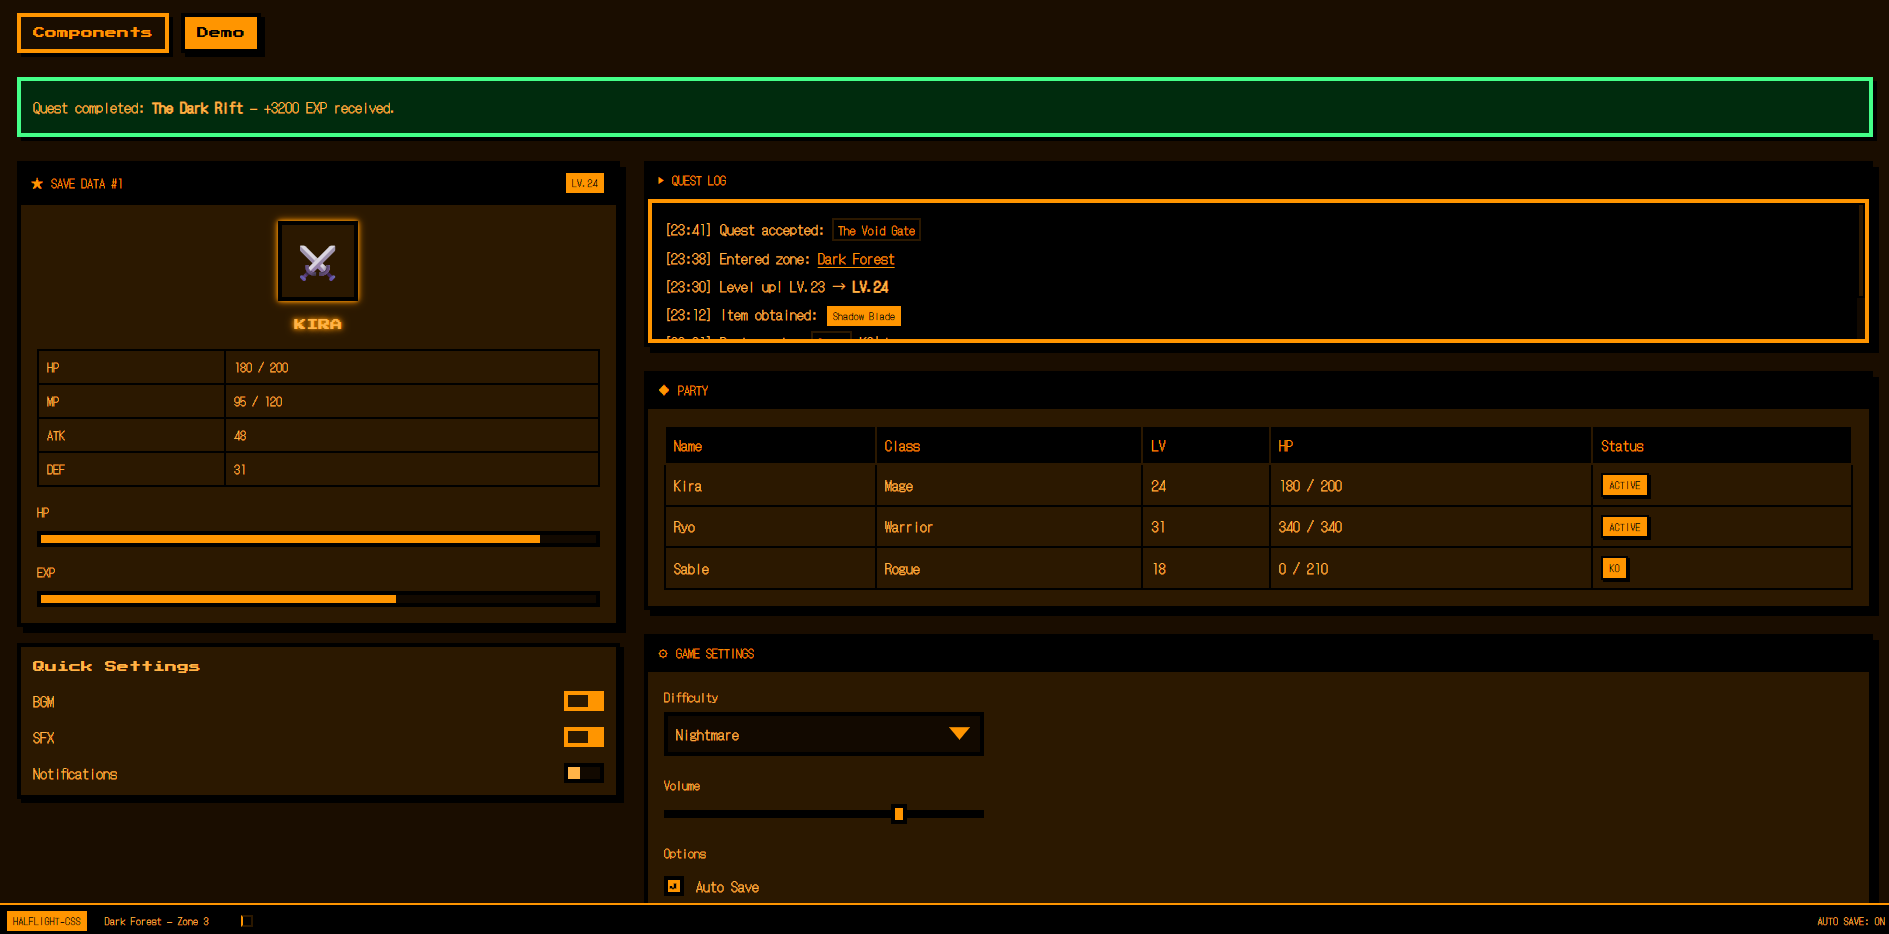This screenshot has width=1889, height=934.
Task: Collapse the Quest Log arrow
Action: [661, 181]
